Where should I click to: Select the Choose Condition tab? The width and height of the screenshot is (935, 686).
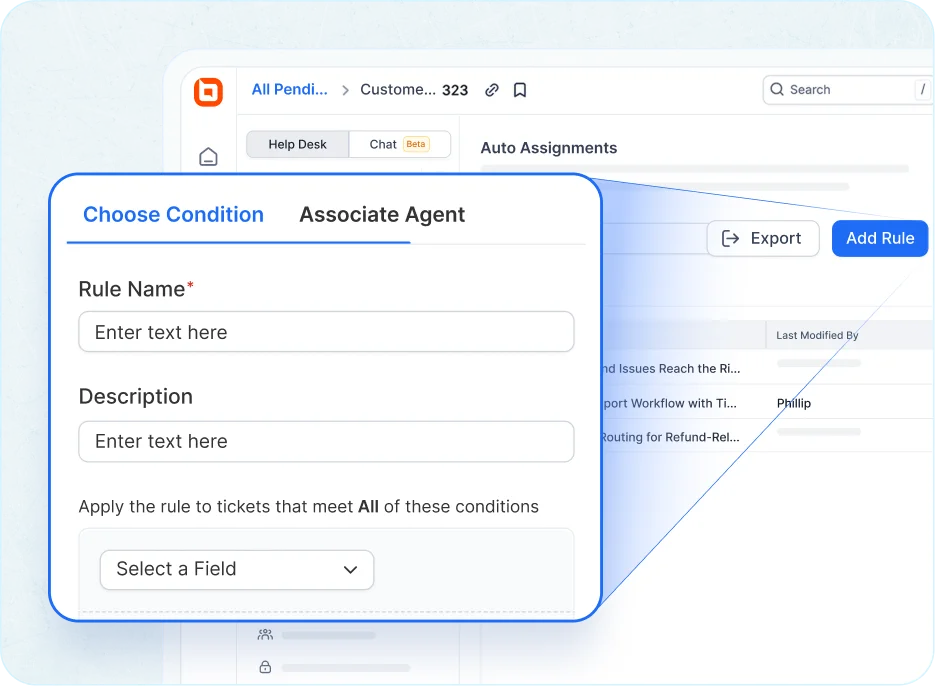coord(173,214)
